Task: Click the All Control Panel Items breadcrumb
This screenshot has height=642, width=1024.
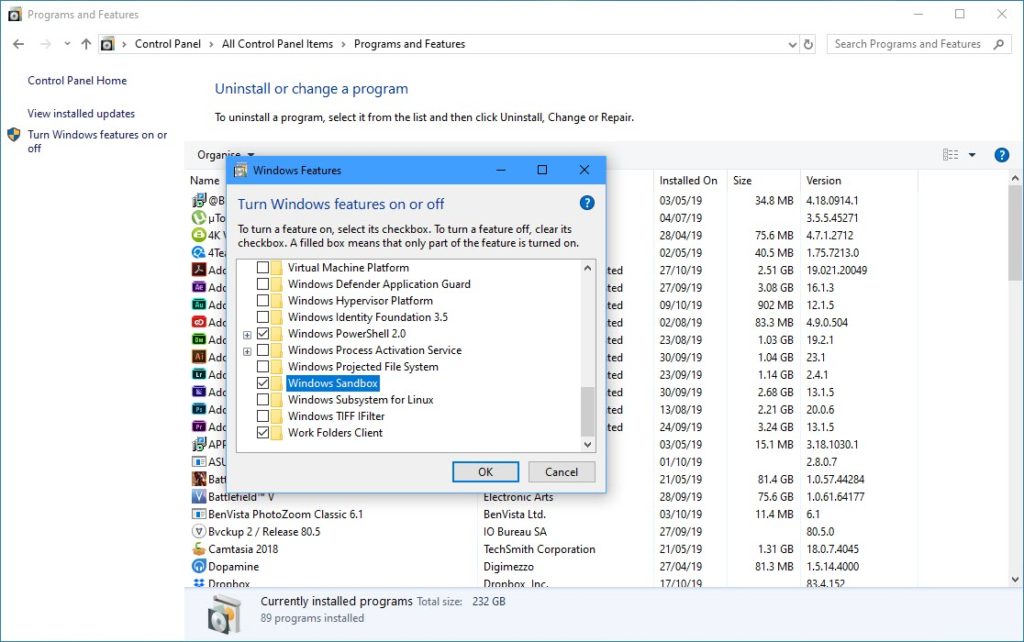Action: point(277,44)
